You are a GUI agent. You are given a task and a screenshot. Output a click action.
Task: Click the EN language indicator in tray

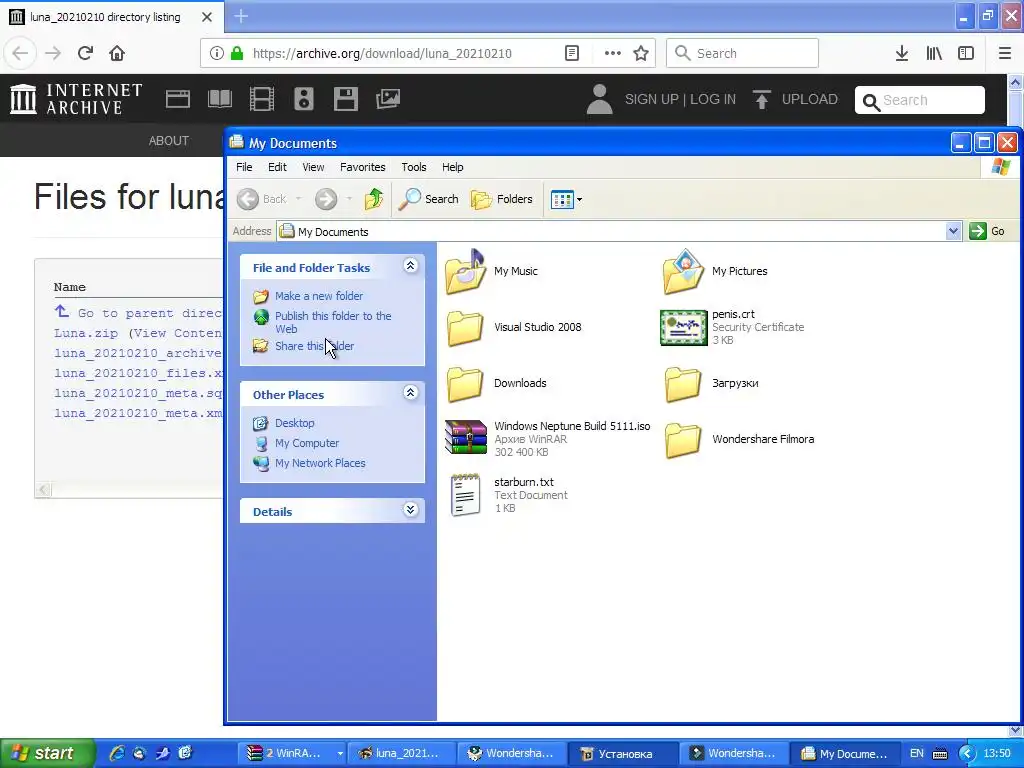pyautogui.click(x=917, y=754)
